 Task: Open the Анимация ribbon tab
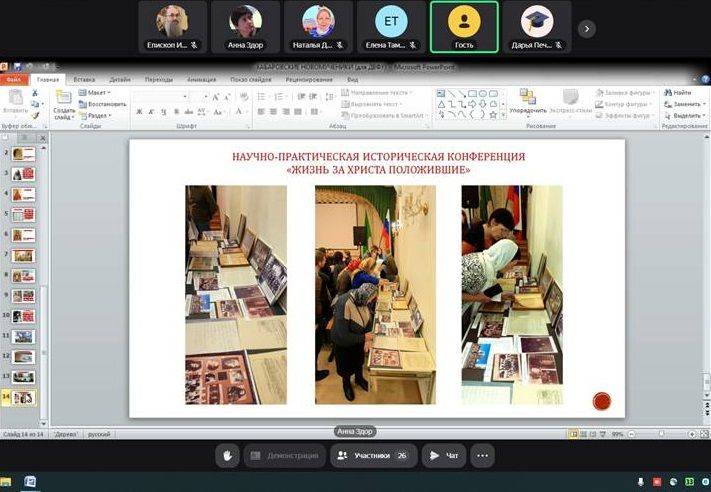(x=201, y=79)
